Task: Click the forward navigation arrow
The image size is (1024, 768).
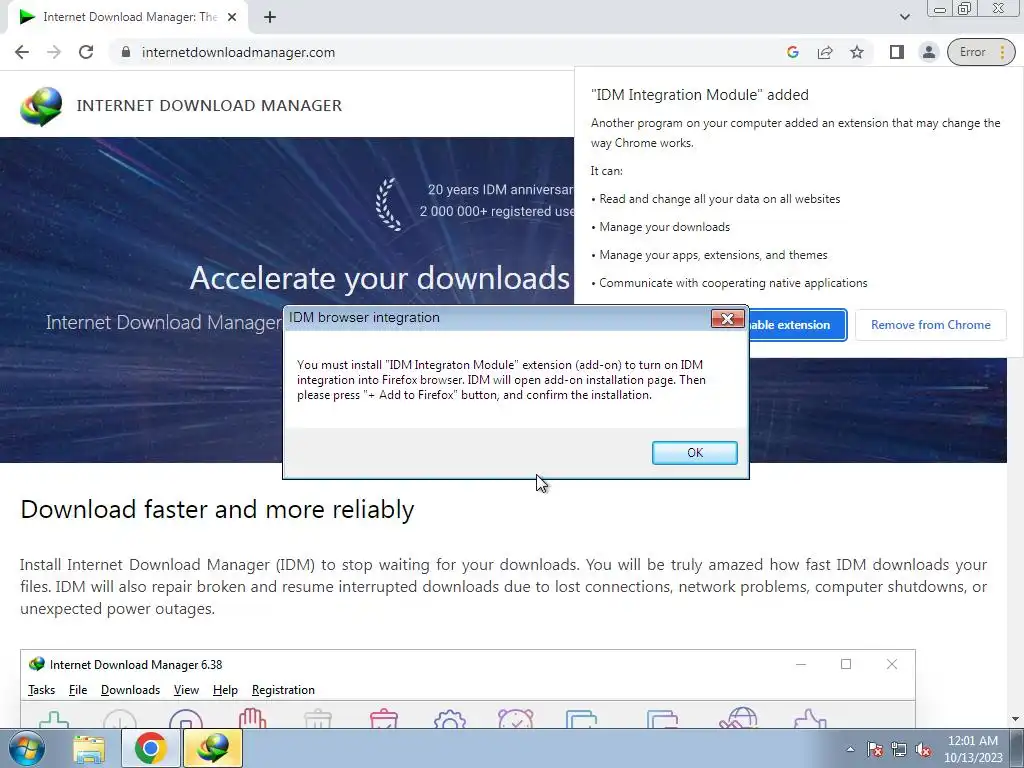Action: 54,52
